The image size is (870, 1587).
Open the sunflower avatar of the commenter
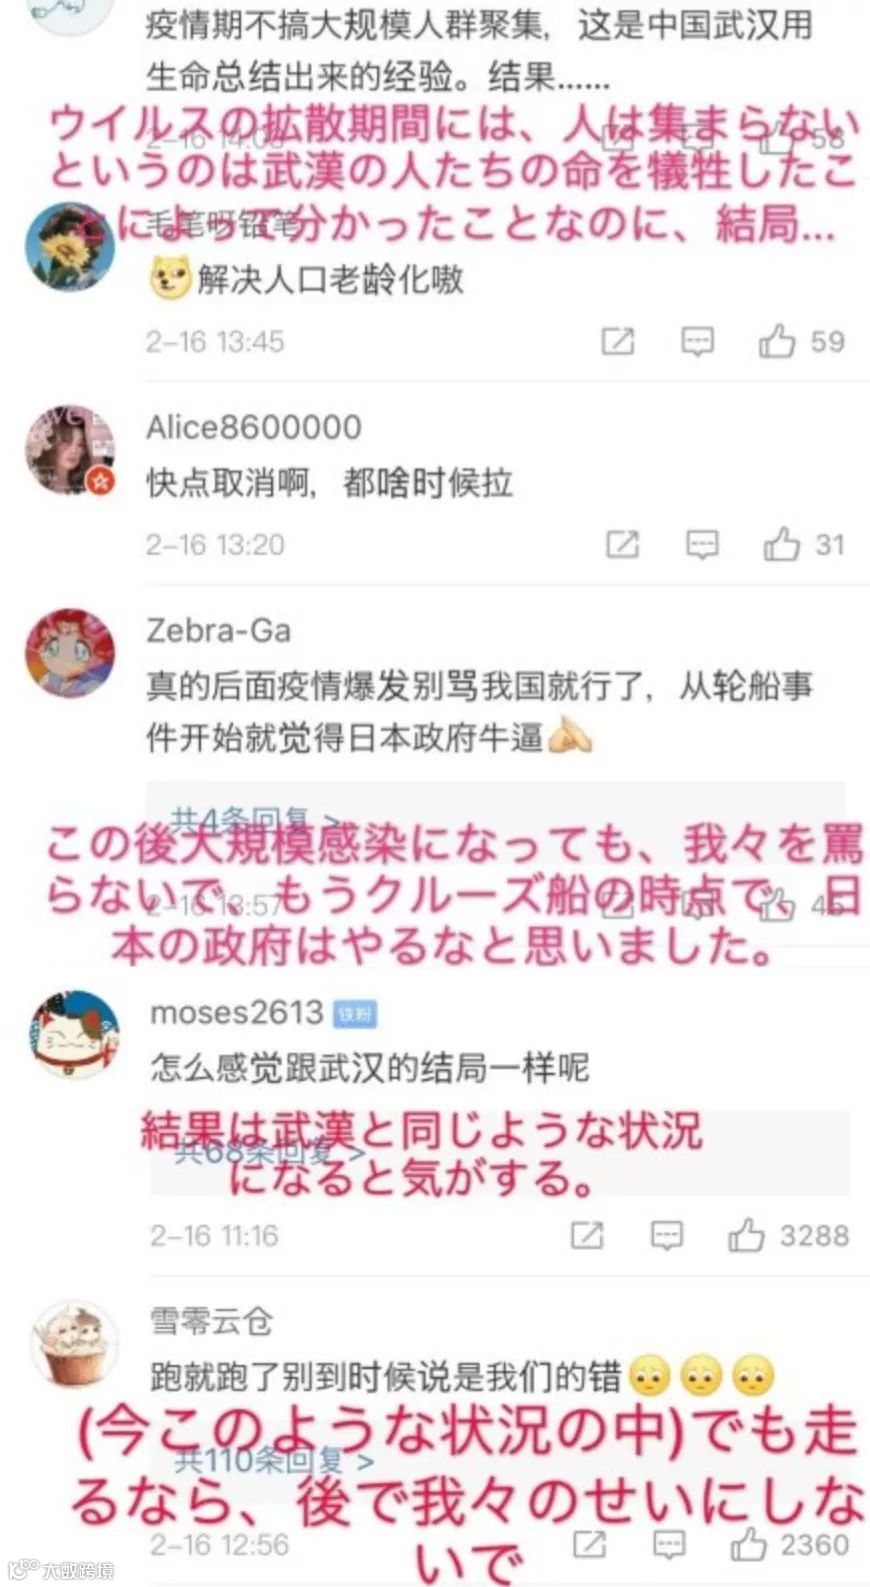70,246
